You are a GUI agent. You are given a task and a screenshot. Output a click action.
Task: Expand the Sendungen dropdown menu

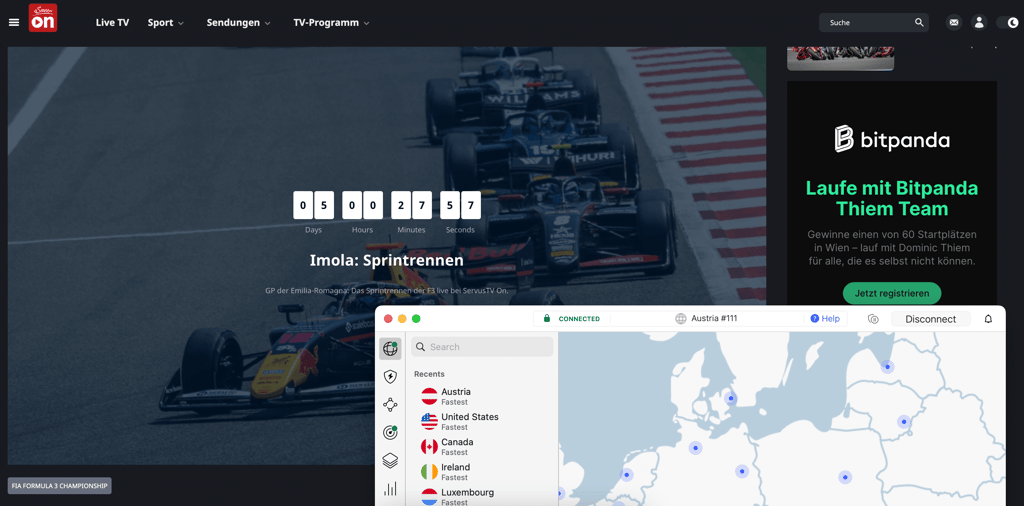(x=238, y=22)
